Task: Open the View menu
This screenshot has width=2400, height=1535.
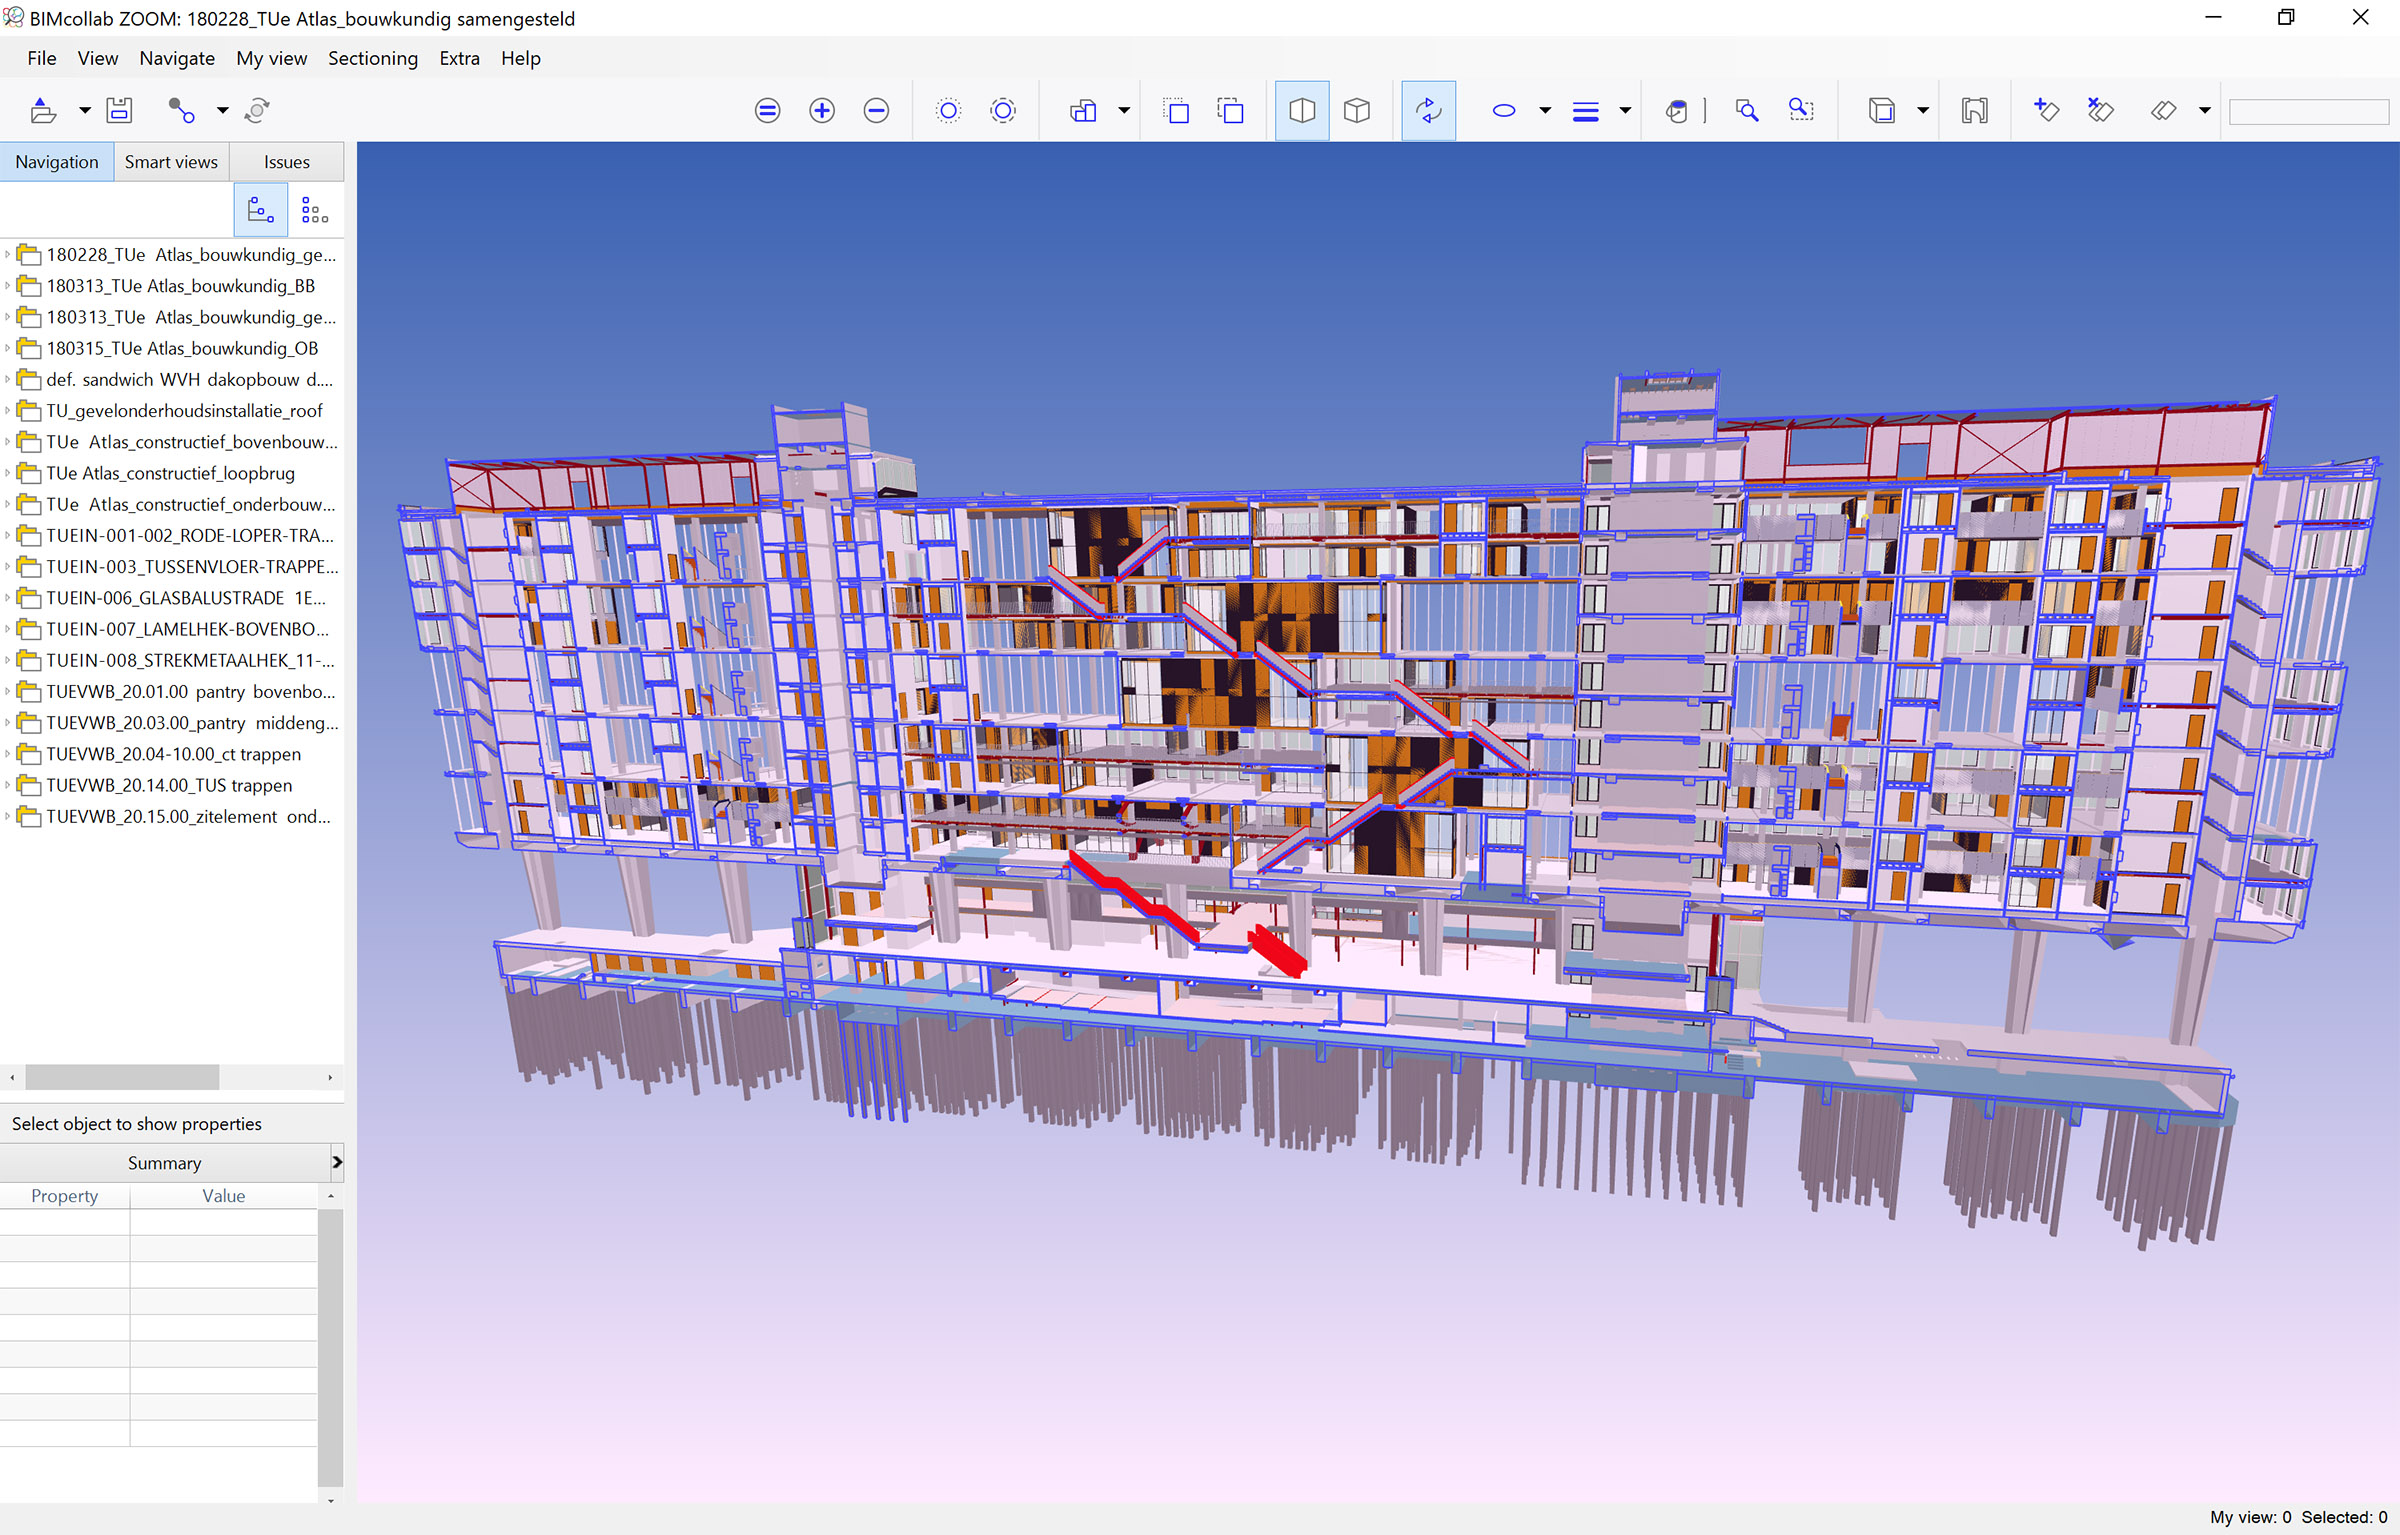Action: pyautogui.click(x=98, y=58)
